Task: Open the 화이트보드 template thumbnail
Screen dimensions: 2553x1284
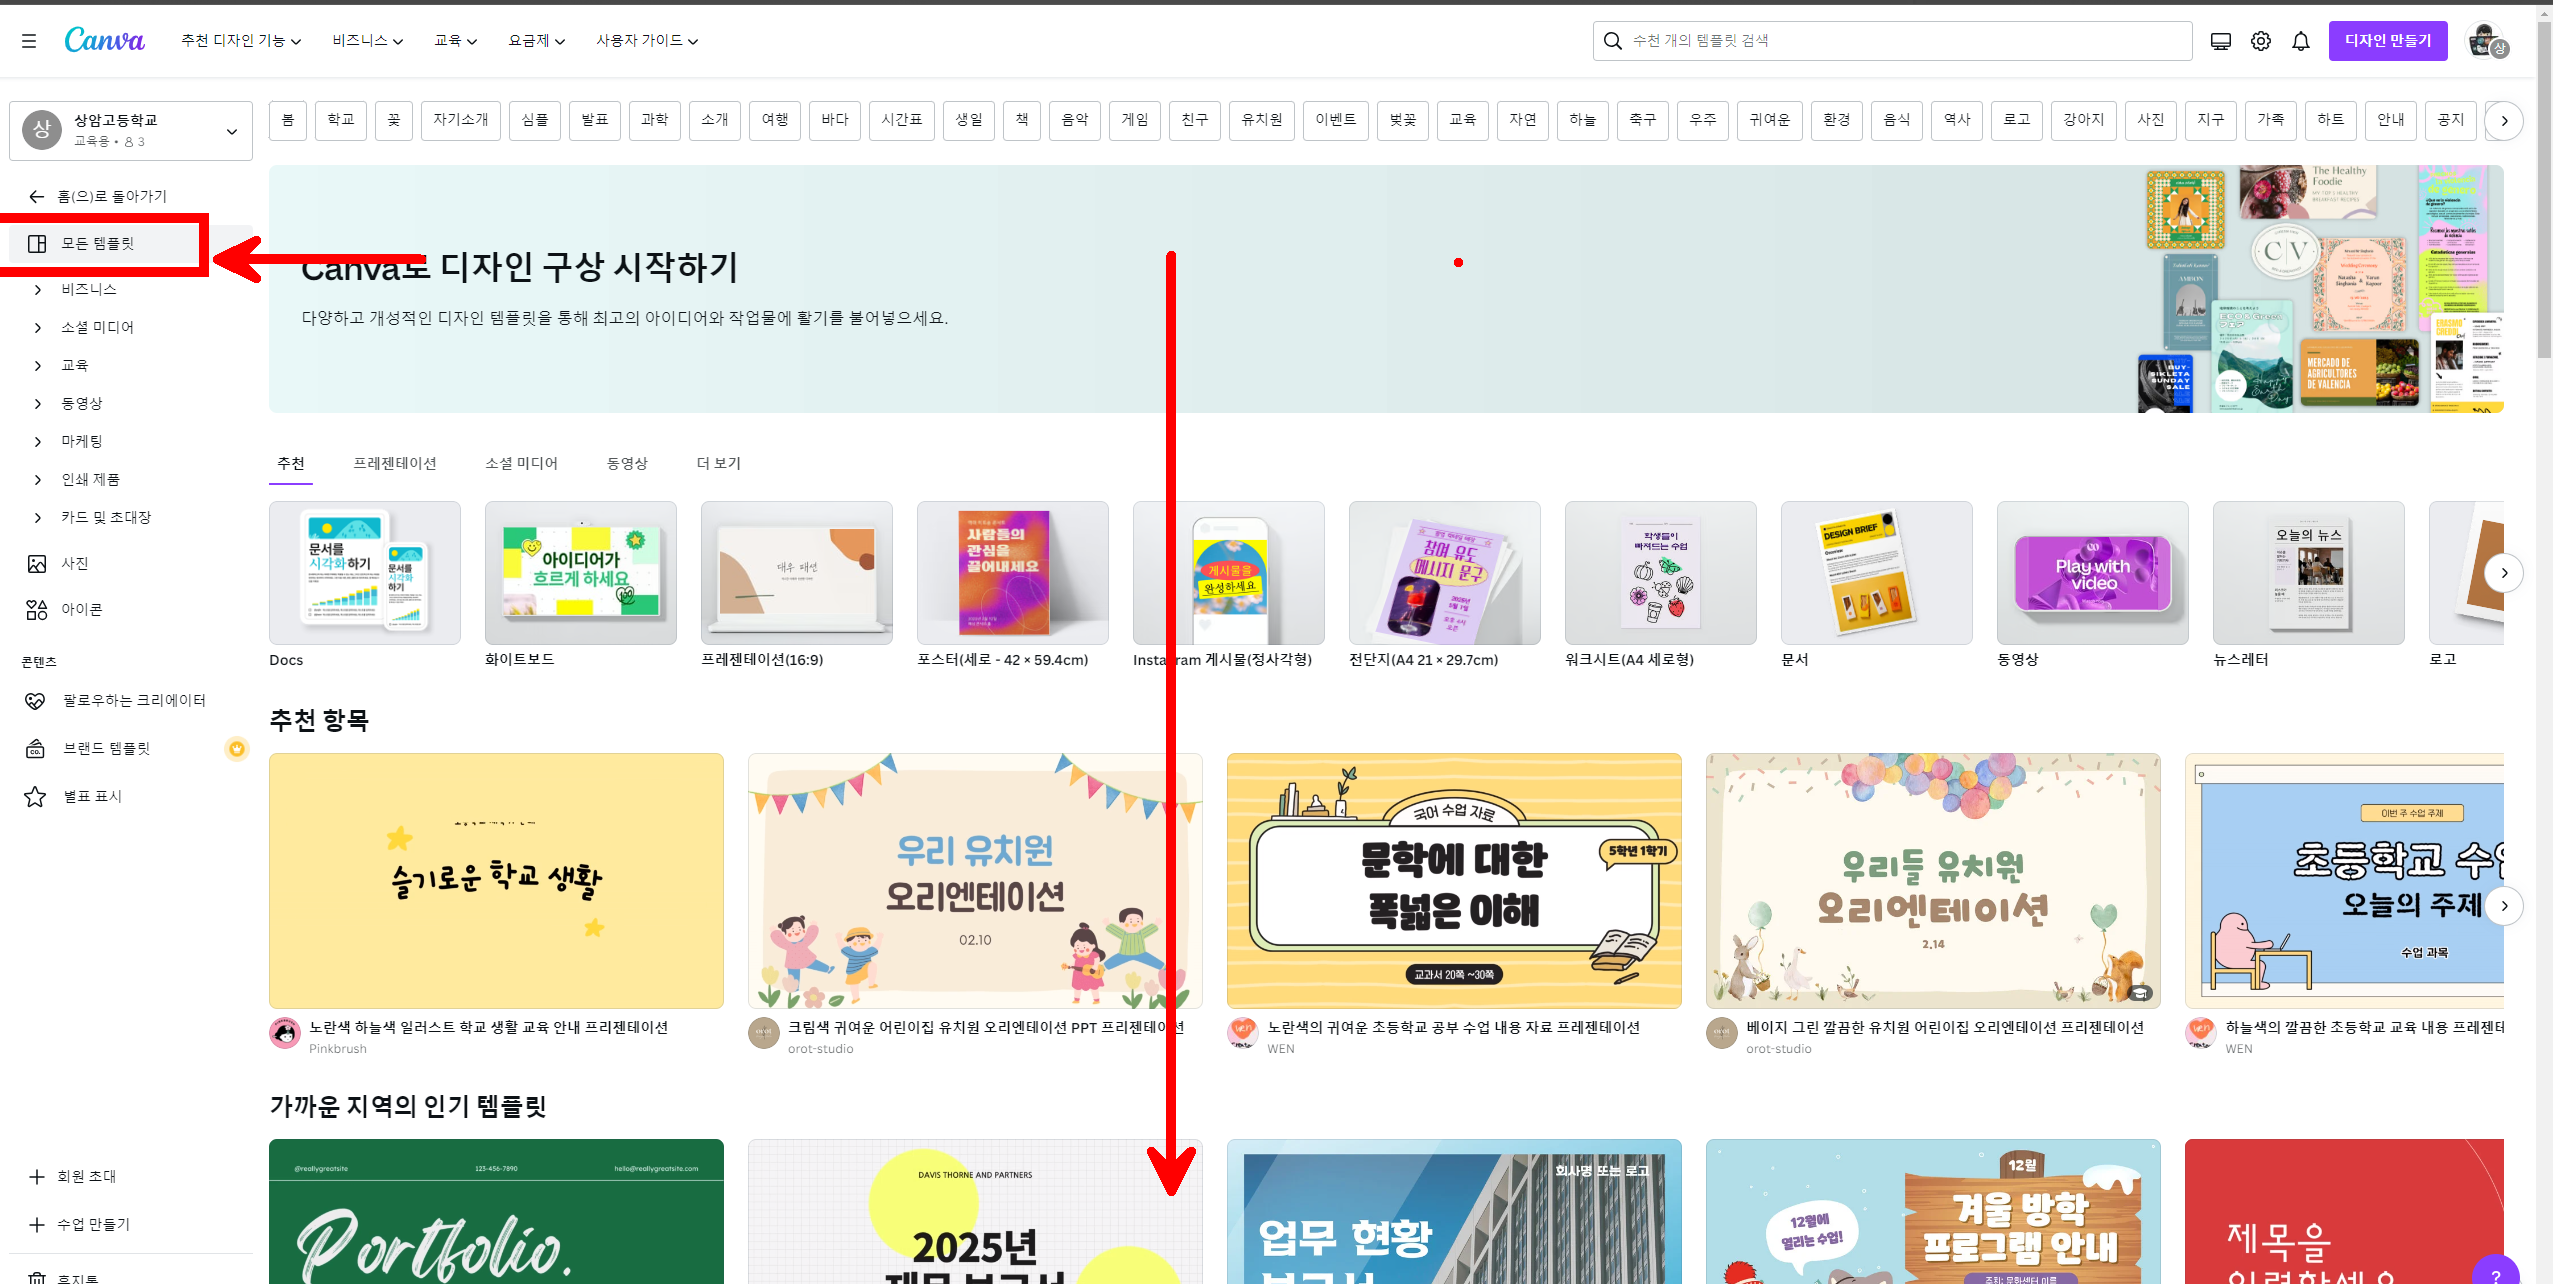Action: click(x=580, y=573)
